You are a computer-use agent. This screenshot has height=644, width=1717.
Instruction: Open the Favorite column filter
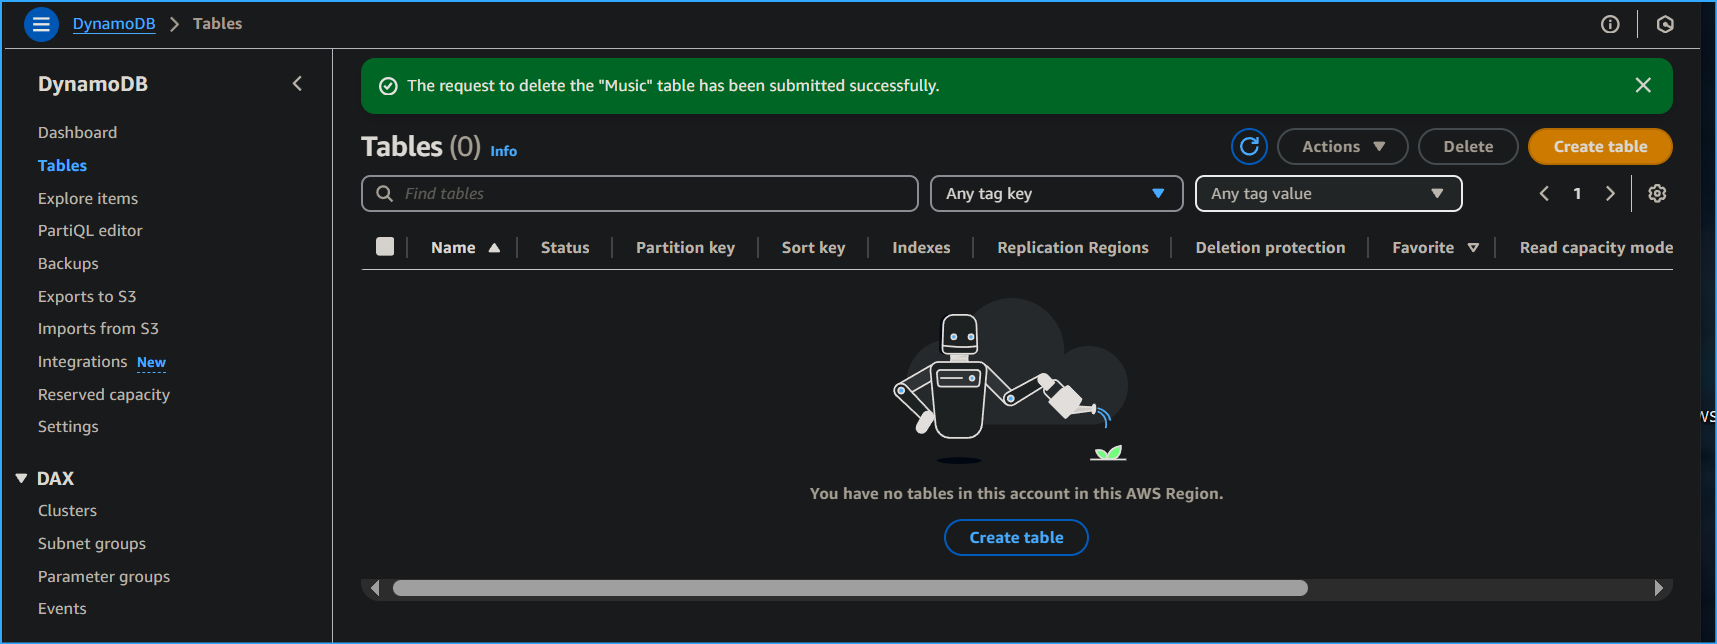pyautogui.click(x=1473, y=248)
